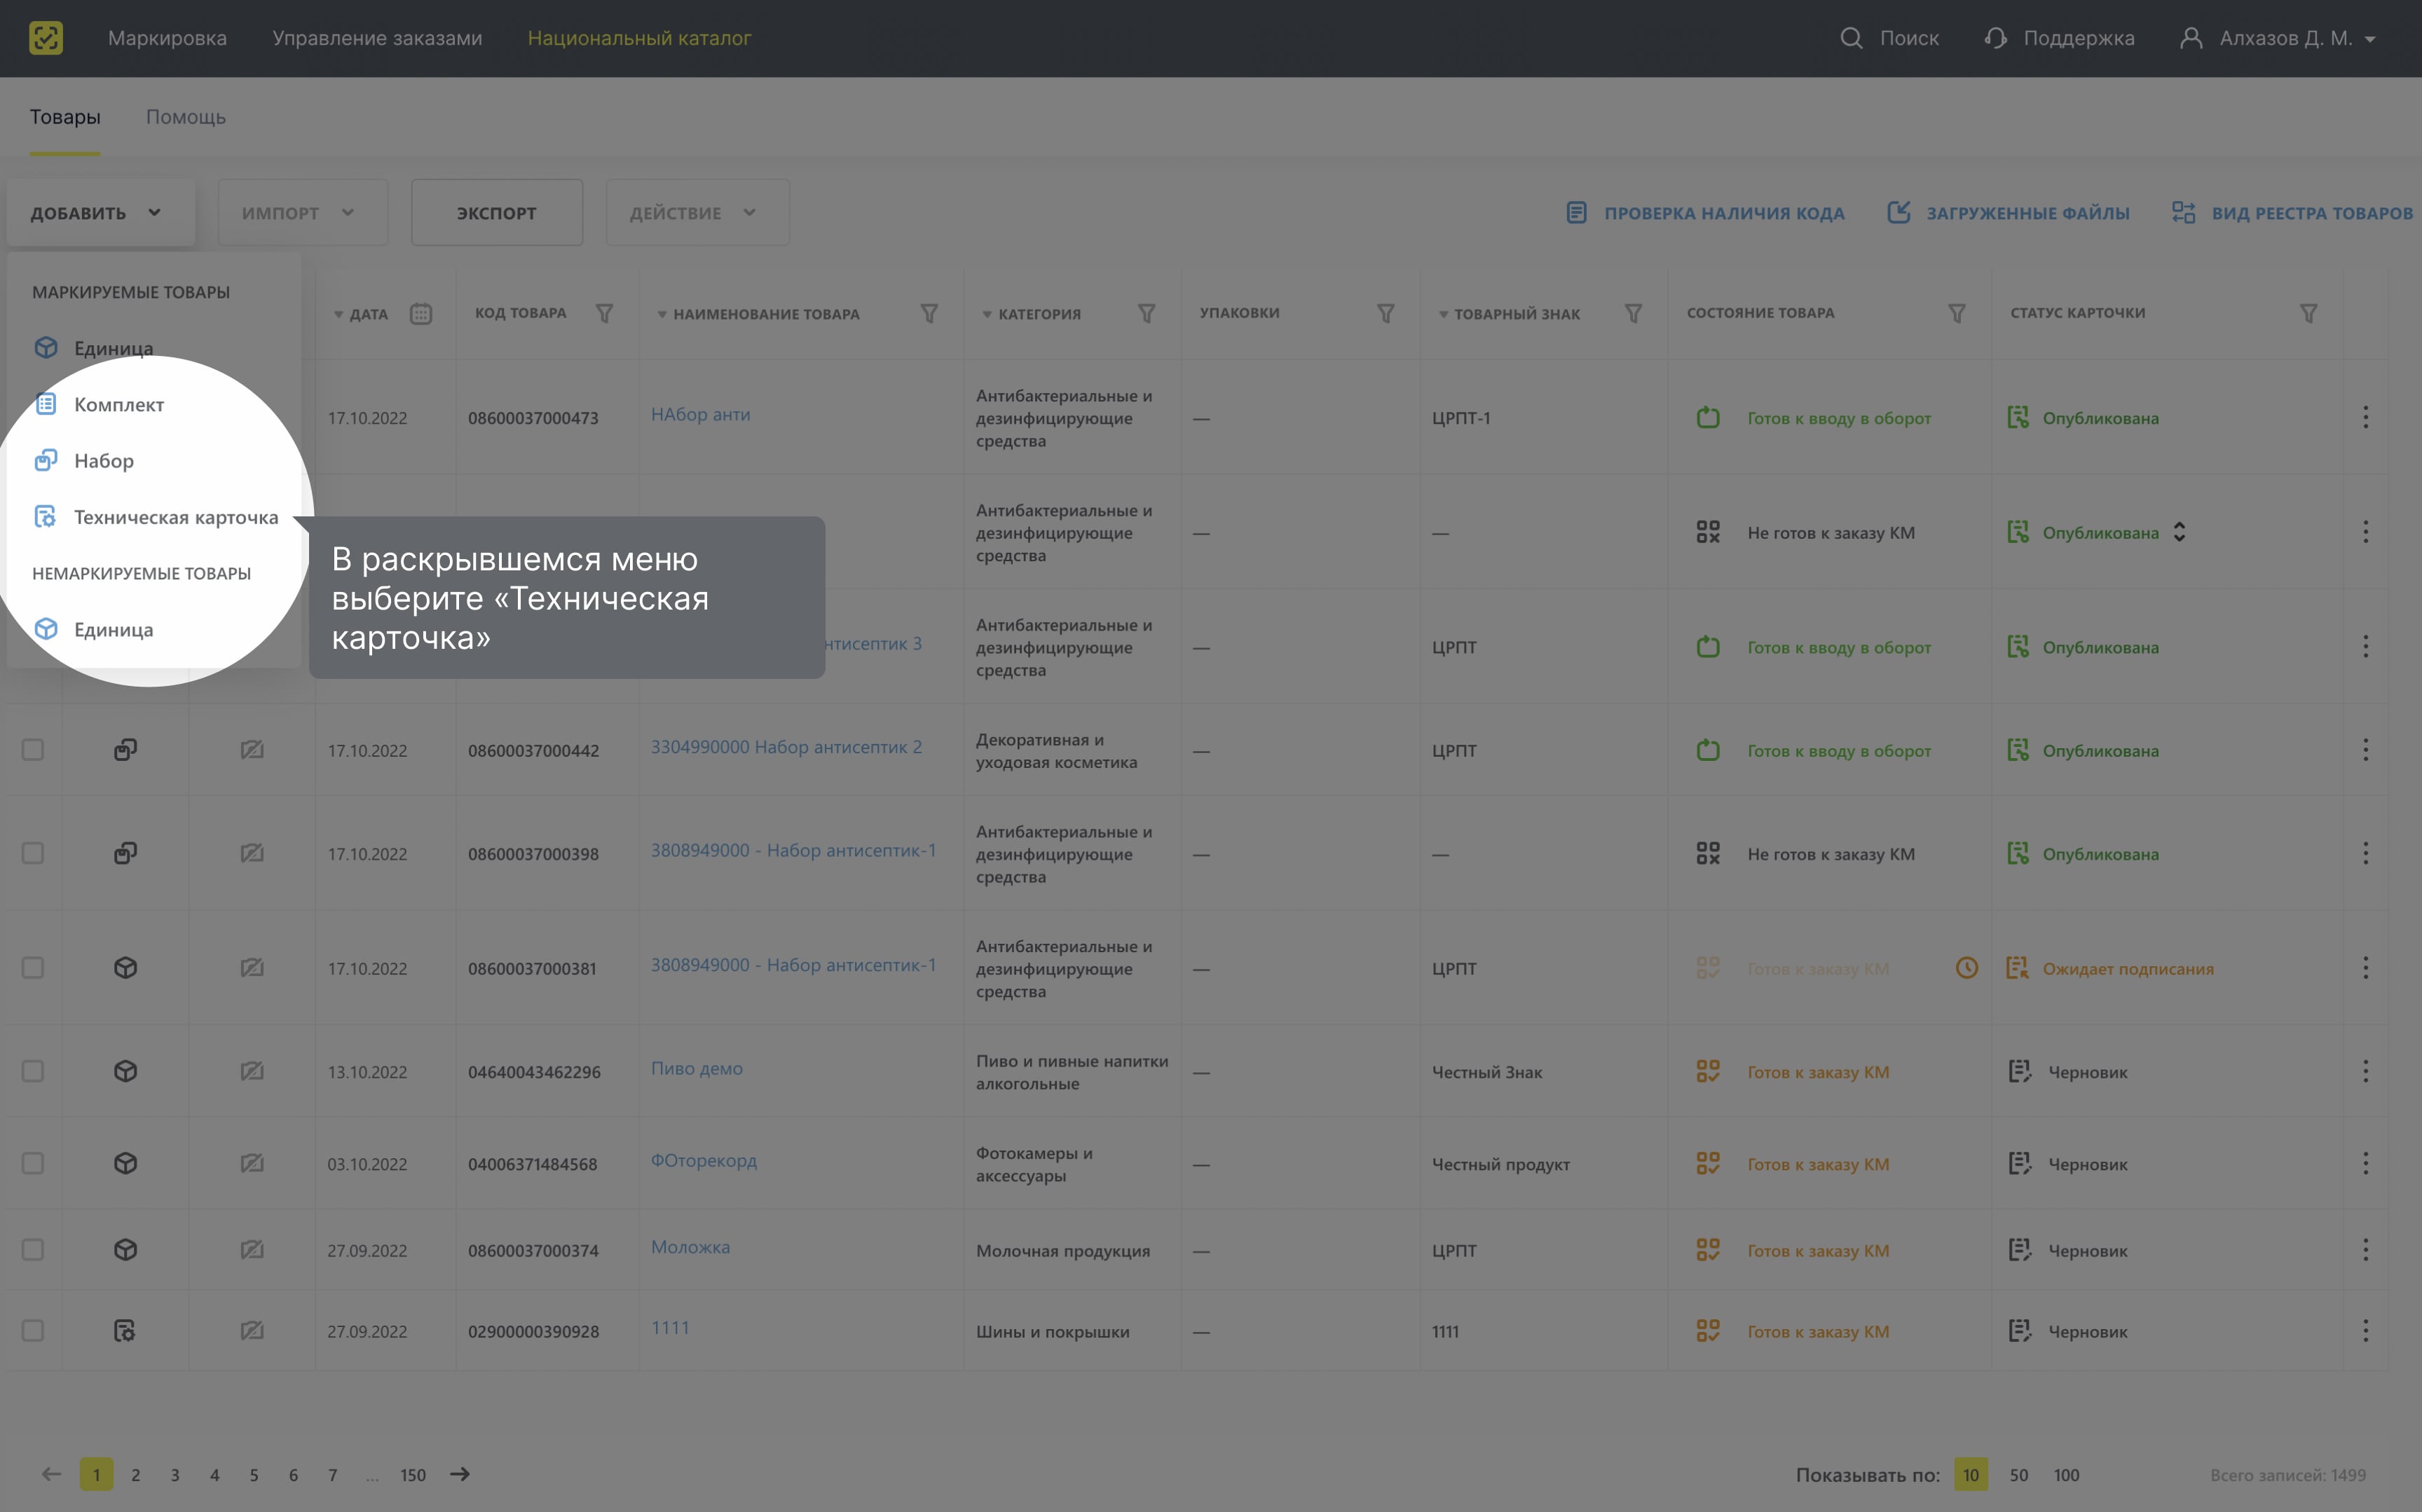Choose Единица under Маркируемые товары

(x=94, y=347)
